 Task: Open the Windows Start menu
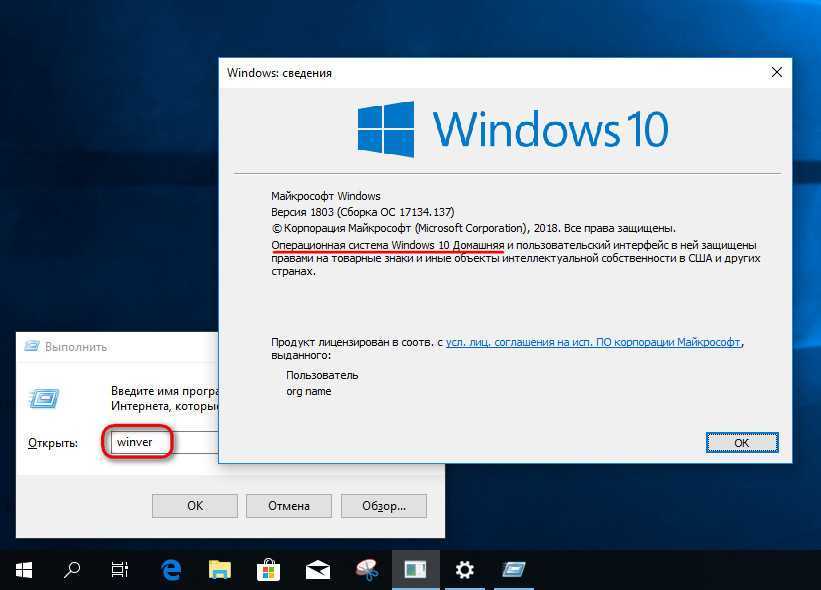pos(24,570)
